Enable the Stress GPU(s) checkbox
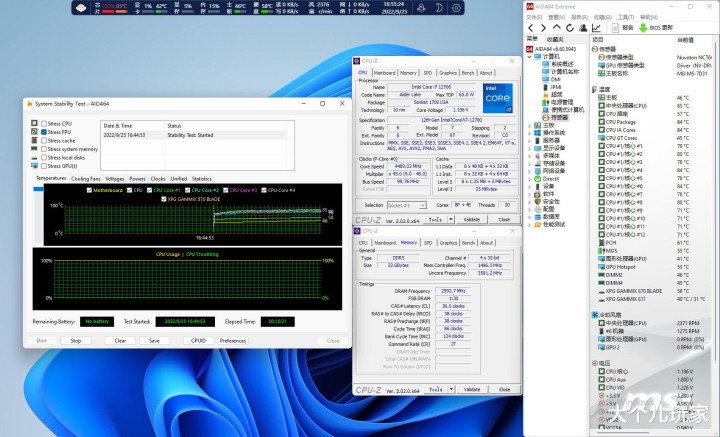Image resolution: width=720 pixels, height=437 pixels. pyautogui.click(x=44, y=166)
